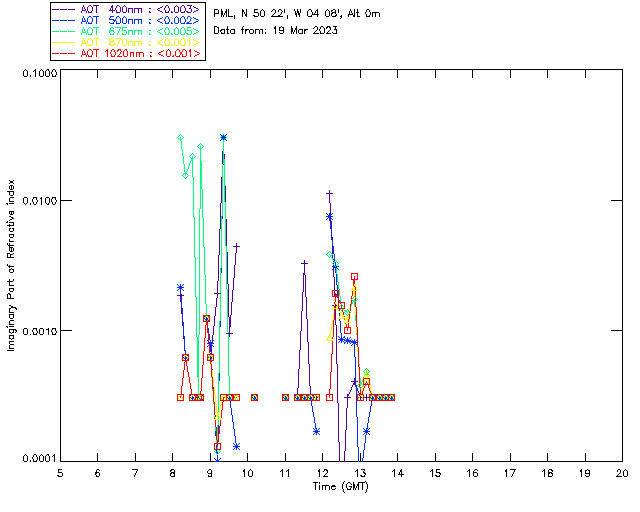The image size is (640, 512).
Task: Click x-axis tick label 20
Action: tap(622, 473)
